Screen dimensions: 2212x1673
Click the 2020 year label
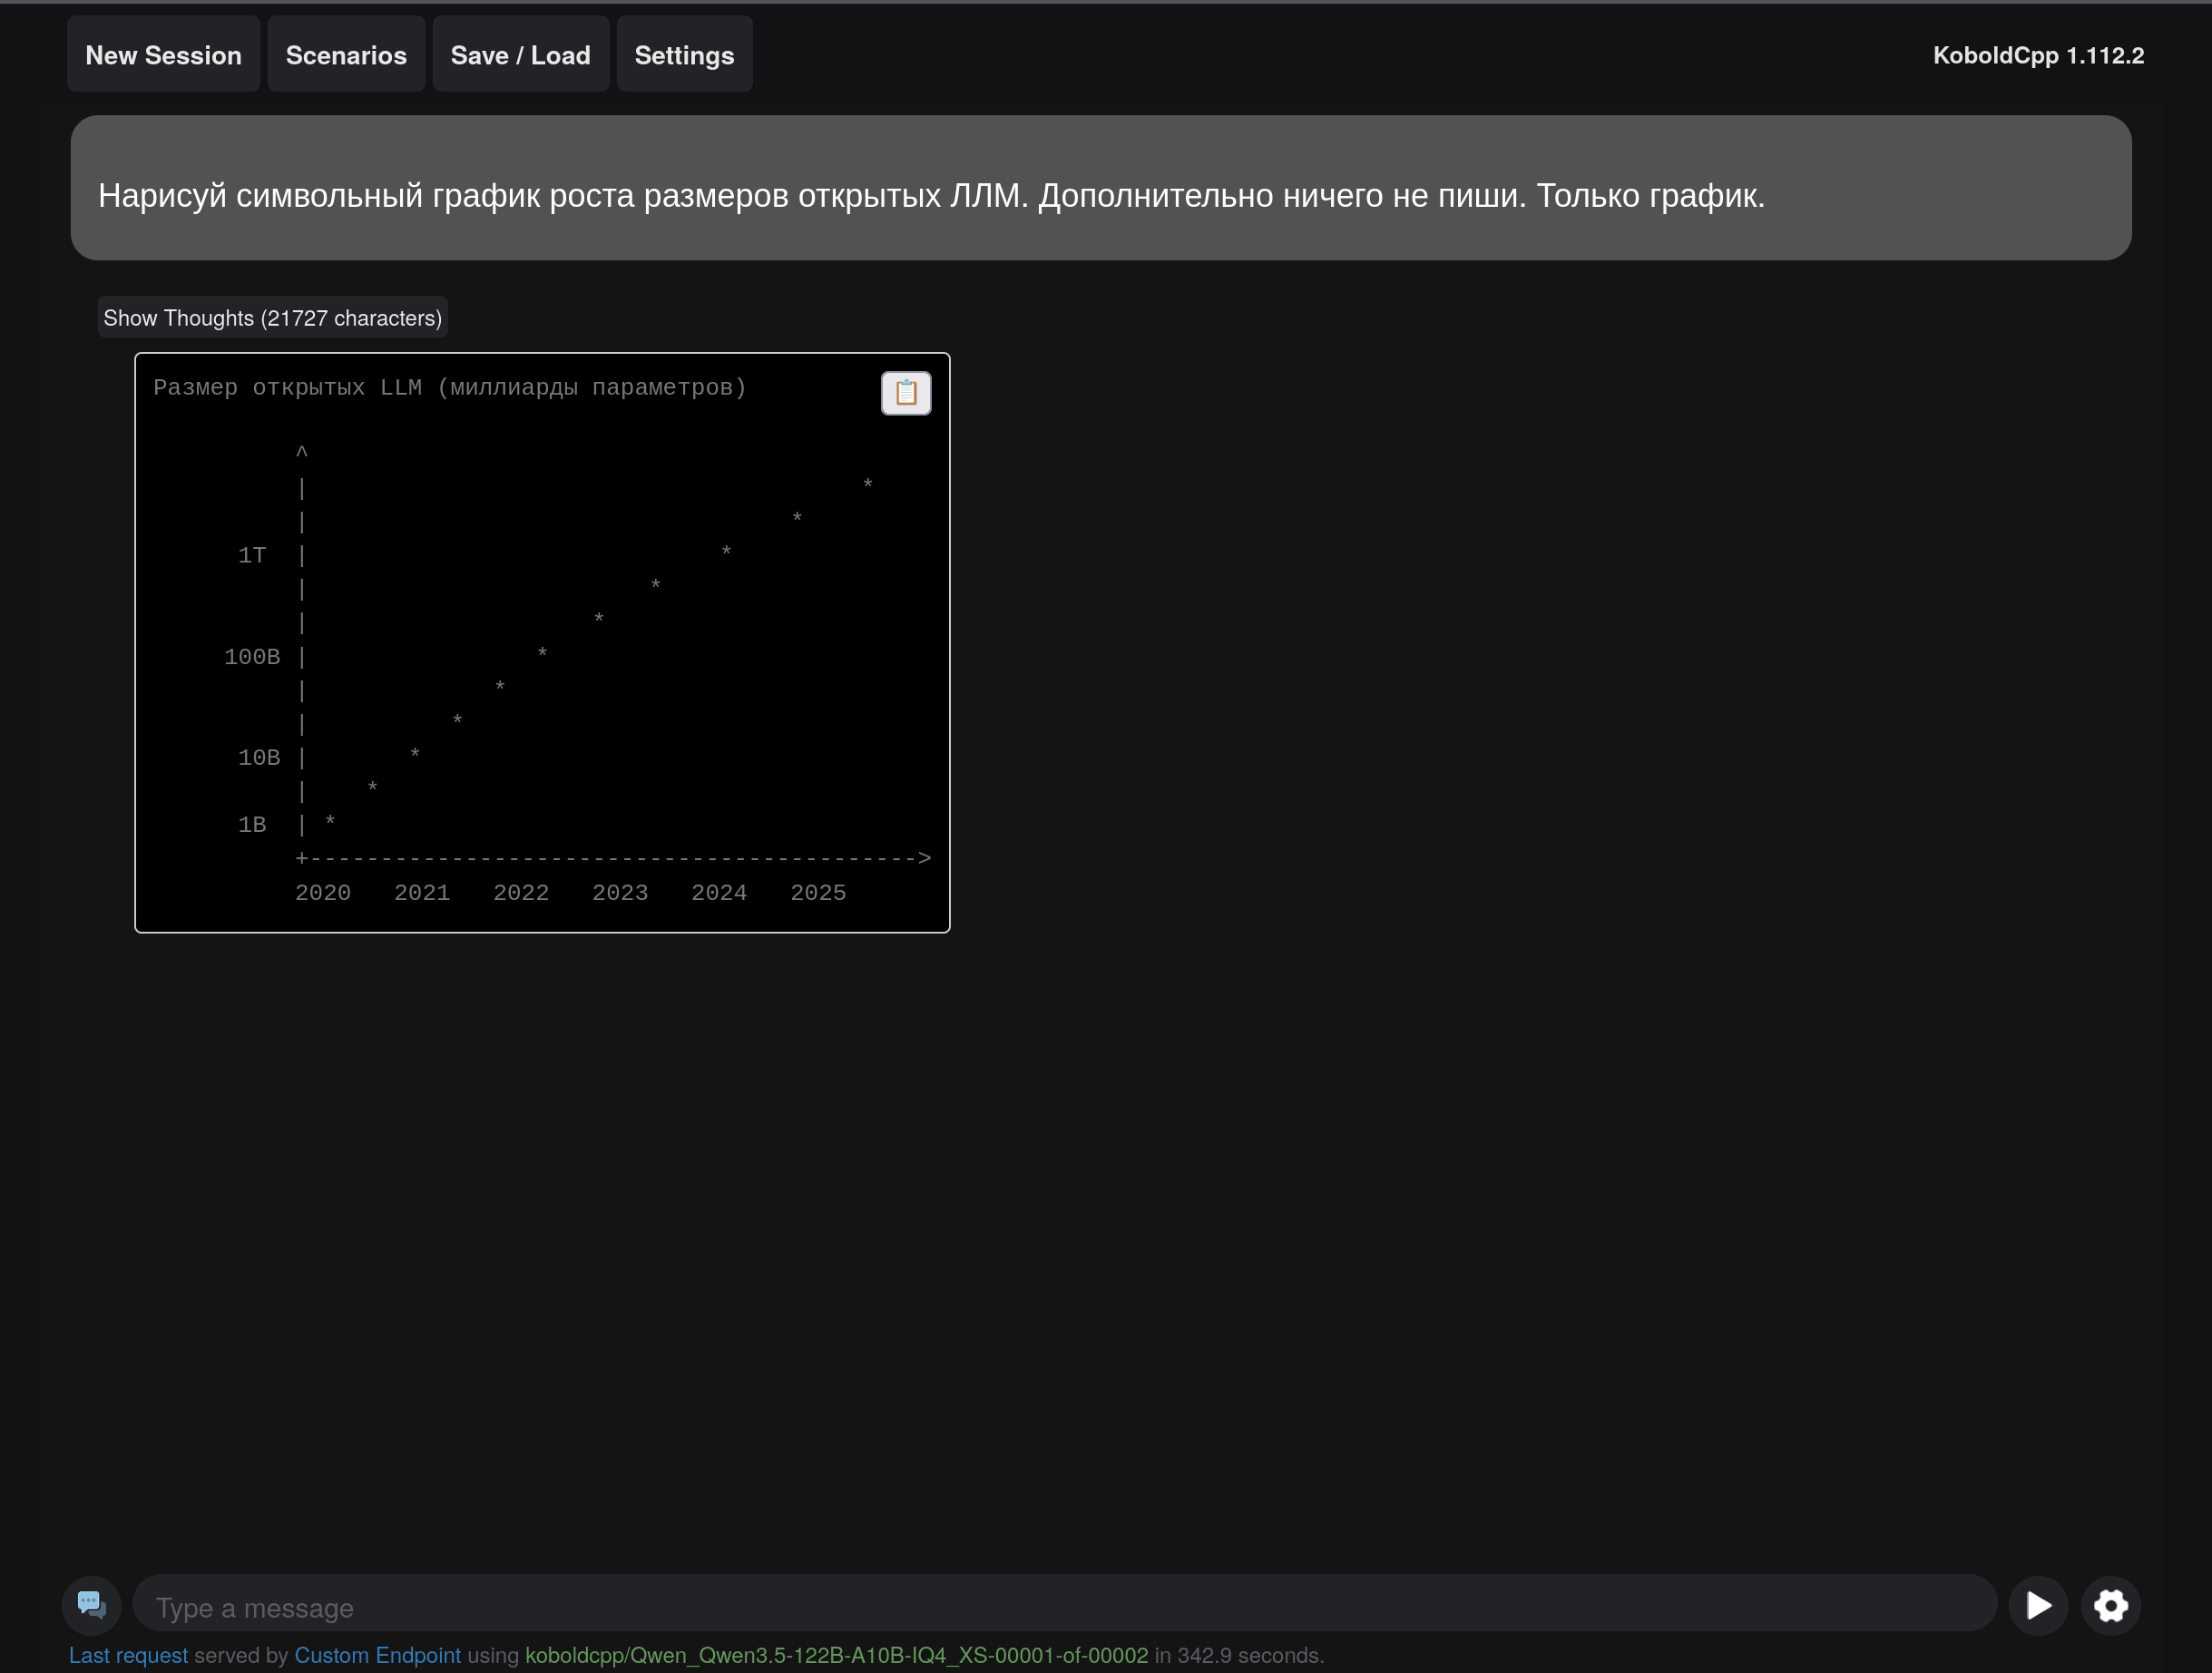(x=323, y=893)
